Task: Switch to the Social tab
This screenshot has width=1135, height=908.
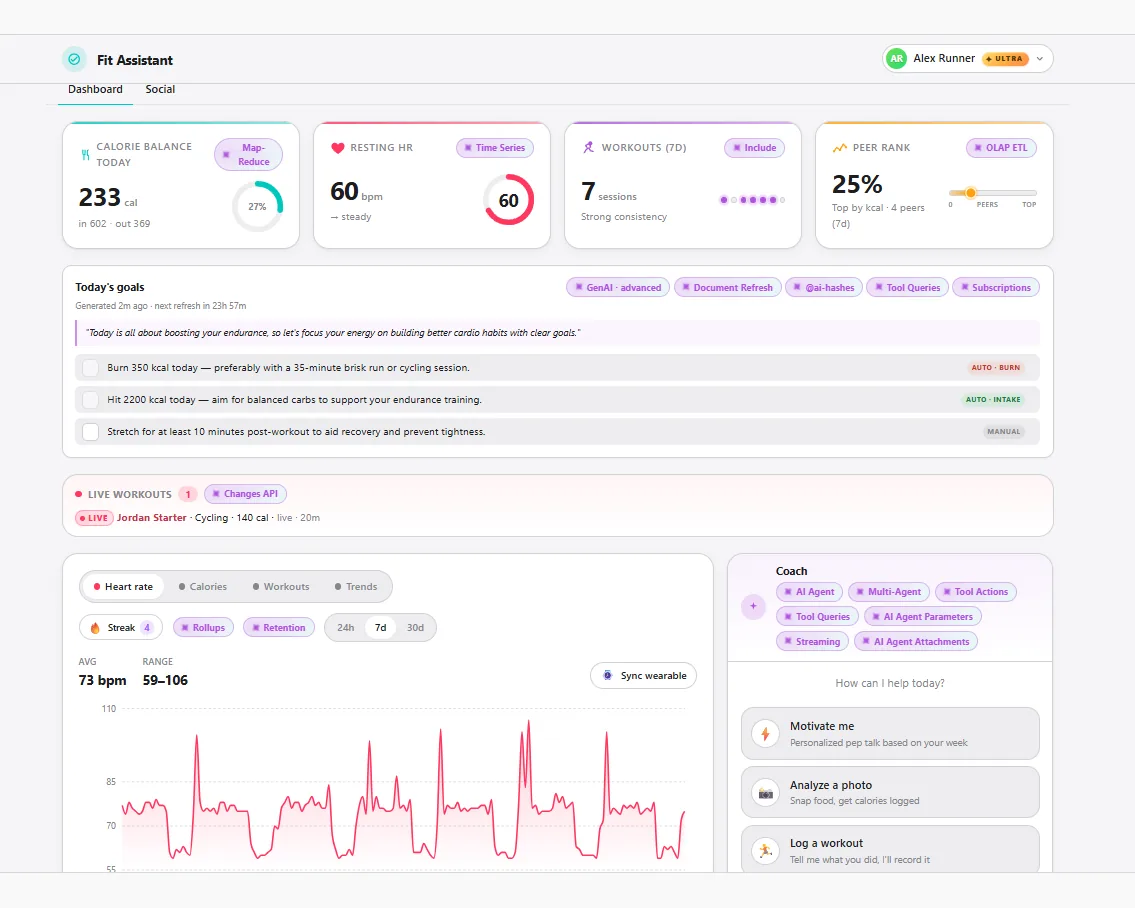Action: point(160,89)
